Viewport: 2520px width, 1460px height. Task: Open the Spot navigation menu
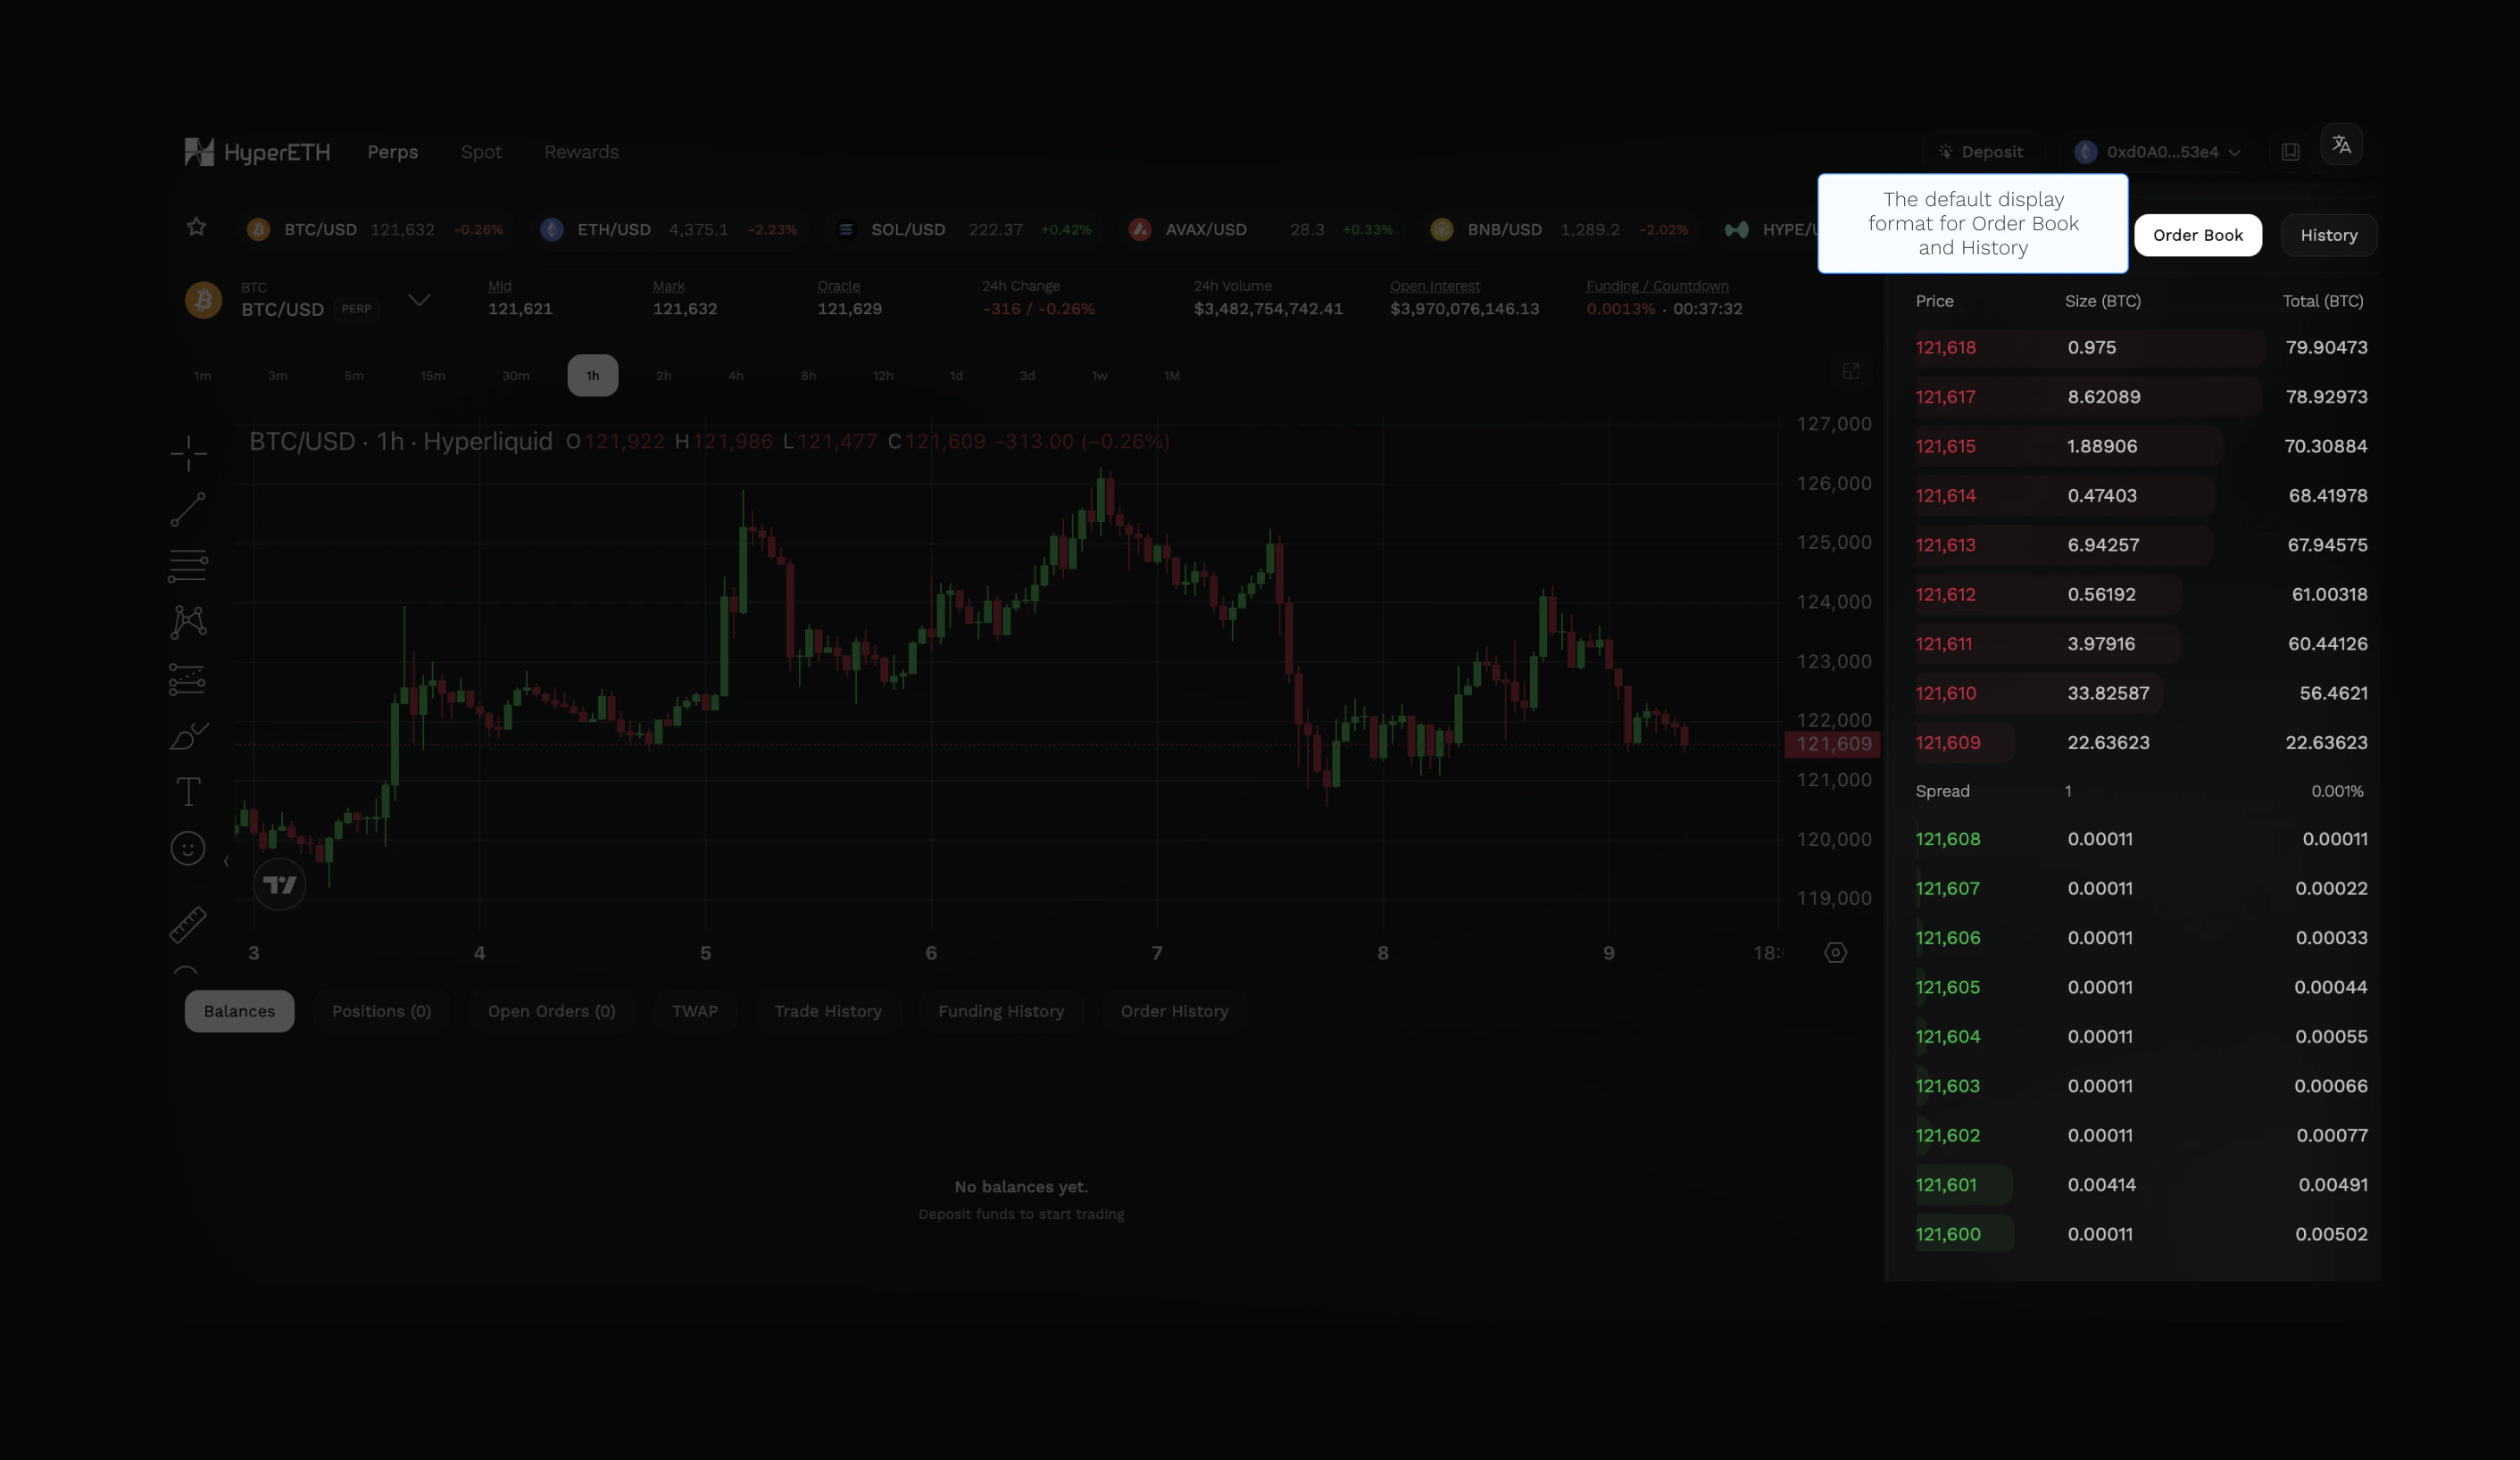[x=481, y=152]
